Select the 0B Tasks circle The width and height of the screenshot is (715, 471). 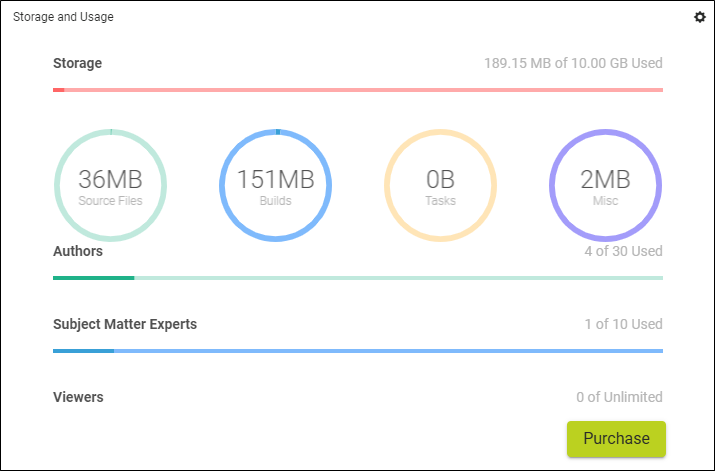pyautogui.click(x=440, y=186)
